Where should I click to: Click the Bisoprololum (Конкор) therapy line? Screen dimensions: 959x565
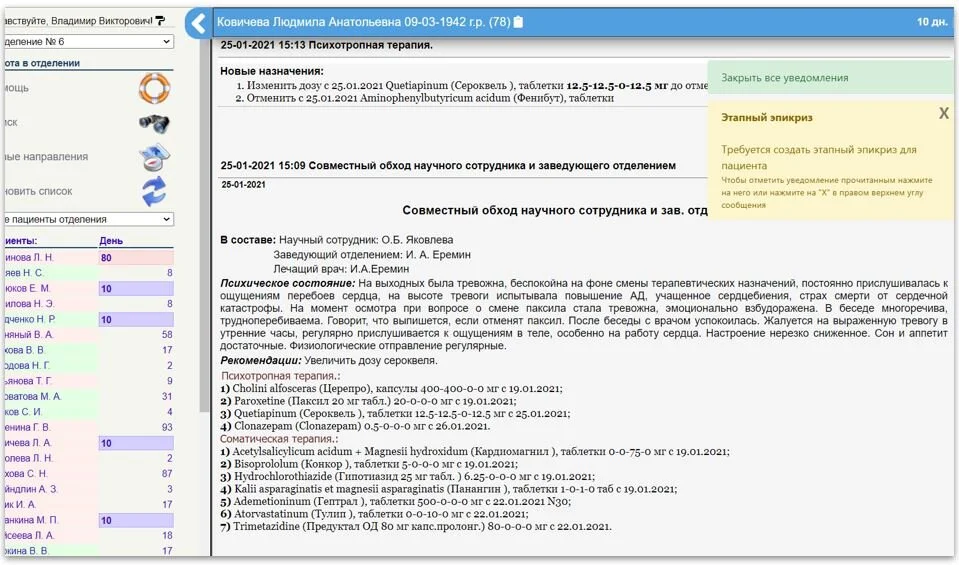pyautogui.click(x=369, y=464)
